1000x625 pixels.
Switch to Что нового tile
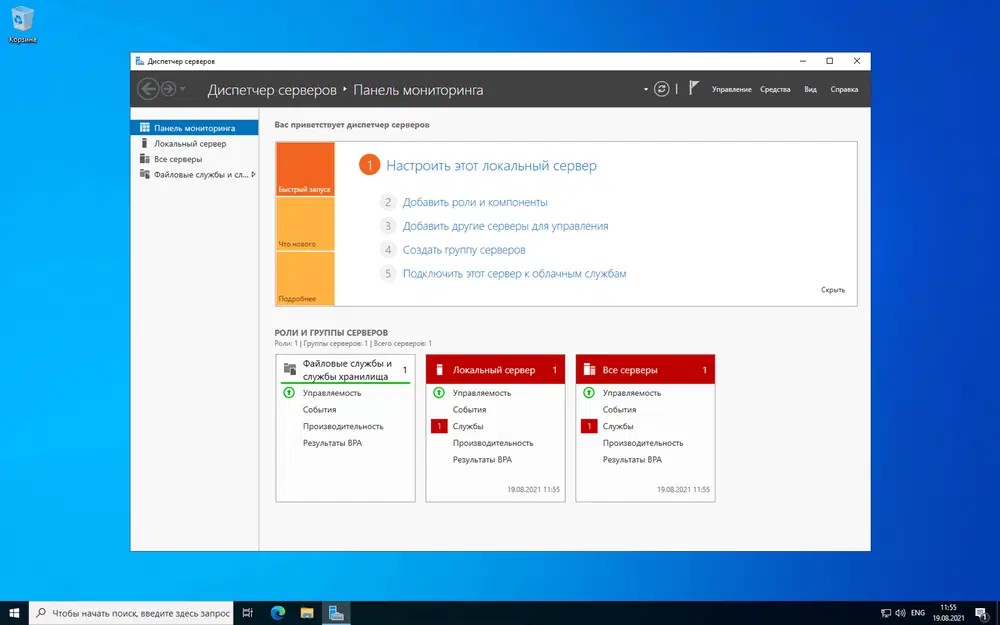[x=305, y=224]
